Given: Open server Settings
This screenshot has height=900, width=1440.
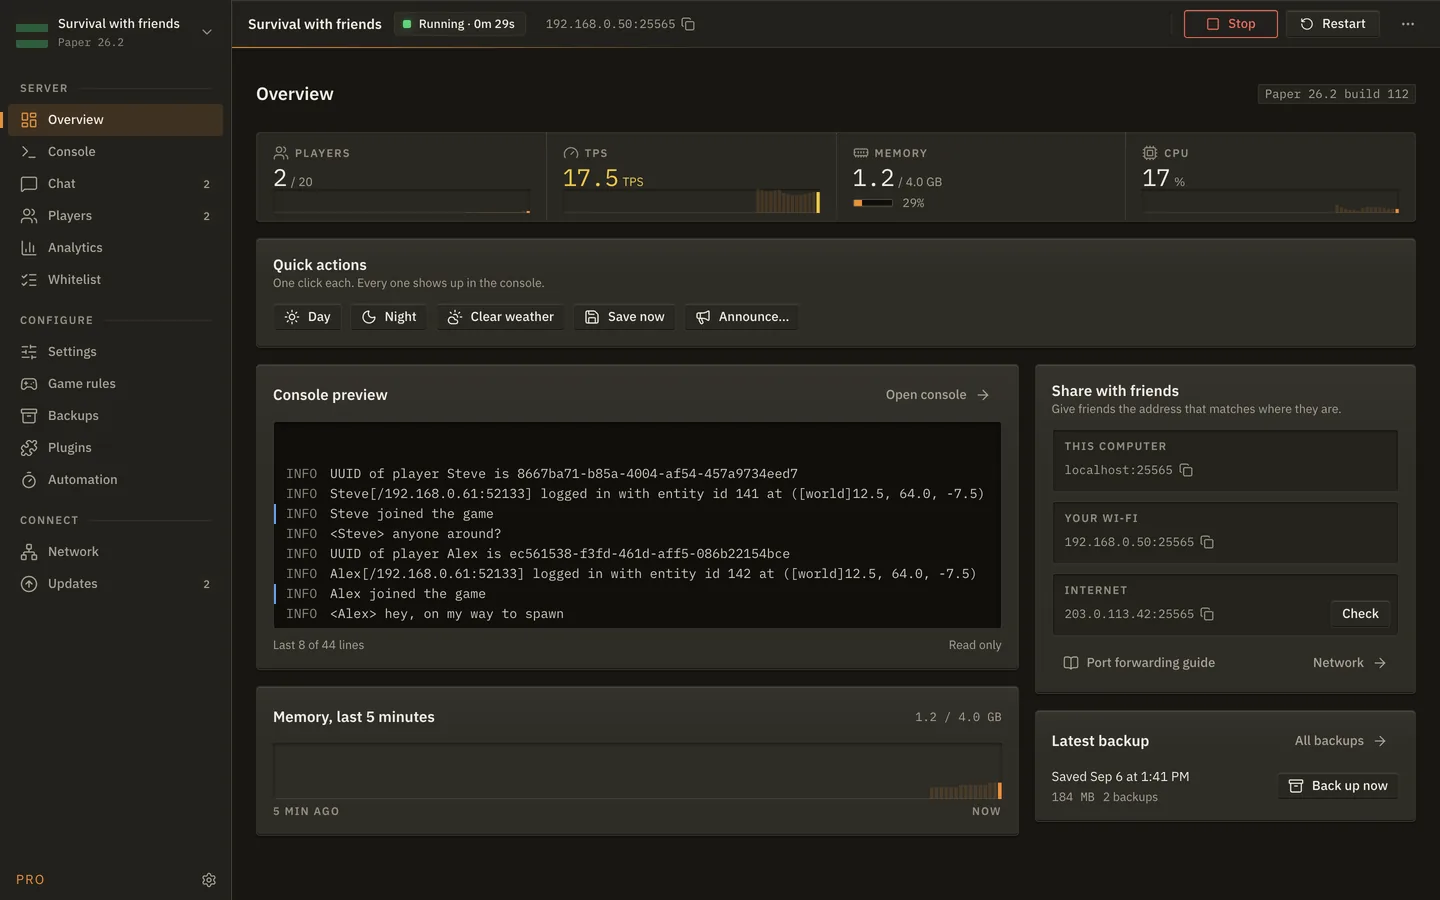Looking at the screenshot, I should 115,352.
